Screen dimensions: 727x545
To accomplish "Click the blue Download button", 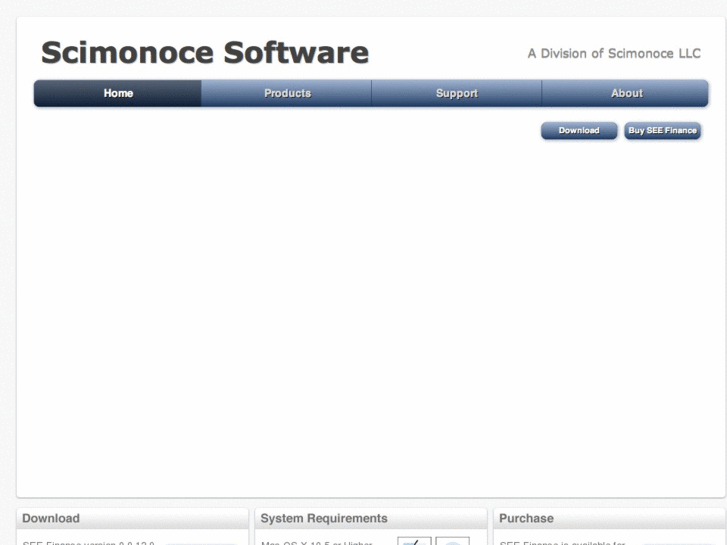I will [579, 130].
